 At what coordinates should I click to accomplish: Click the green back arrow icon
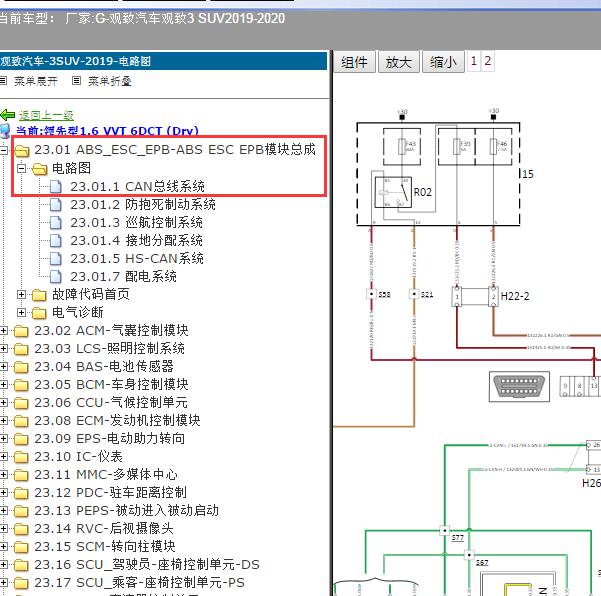[8, 115]
